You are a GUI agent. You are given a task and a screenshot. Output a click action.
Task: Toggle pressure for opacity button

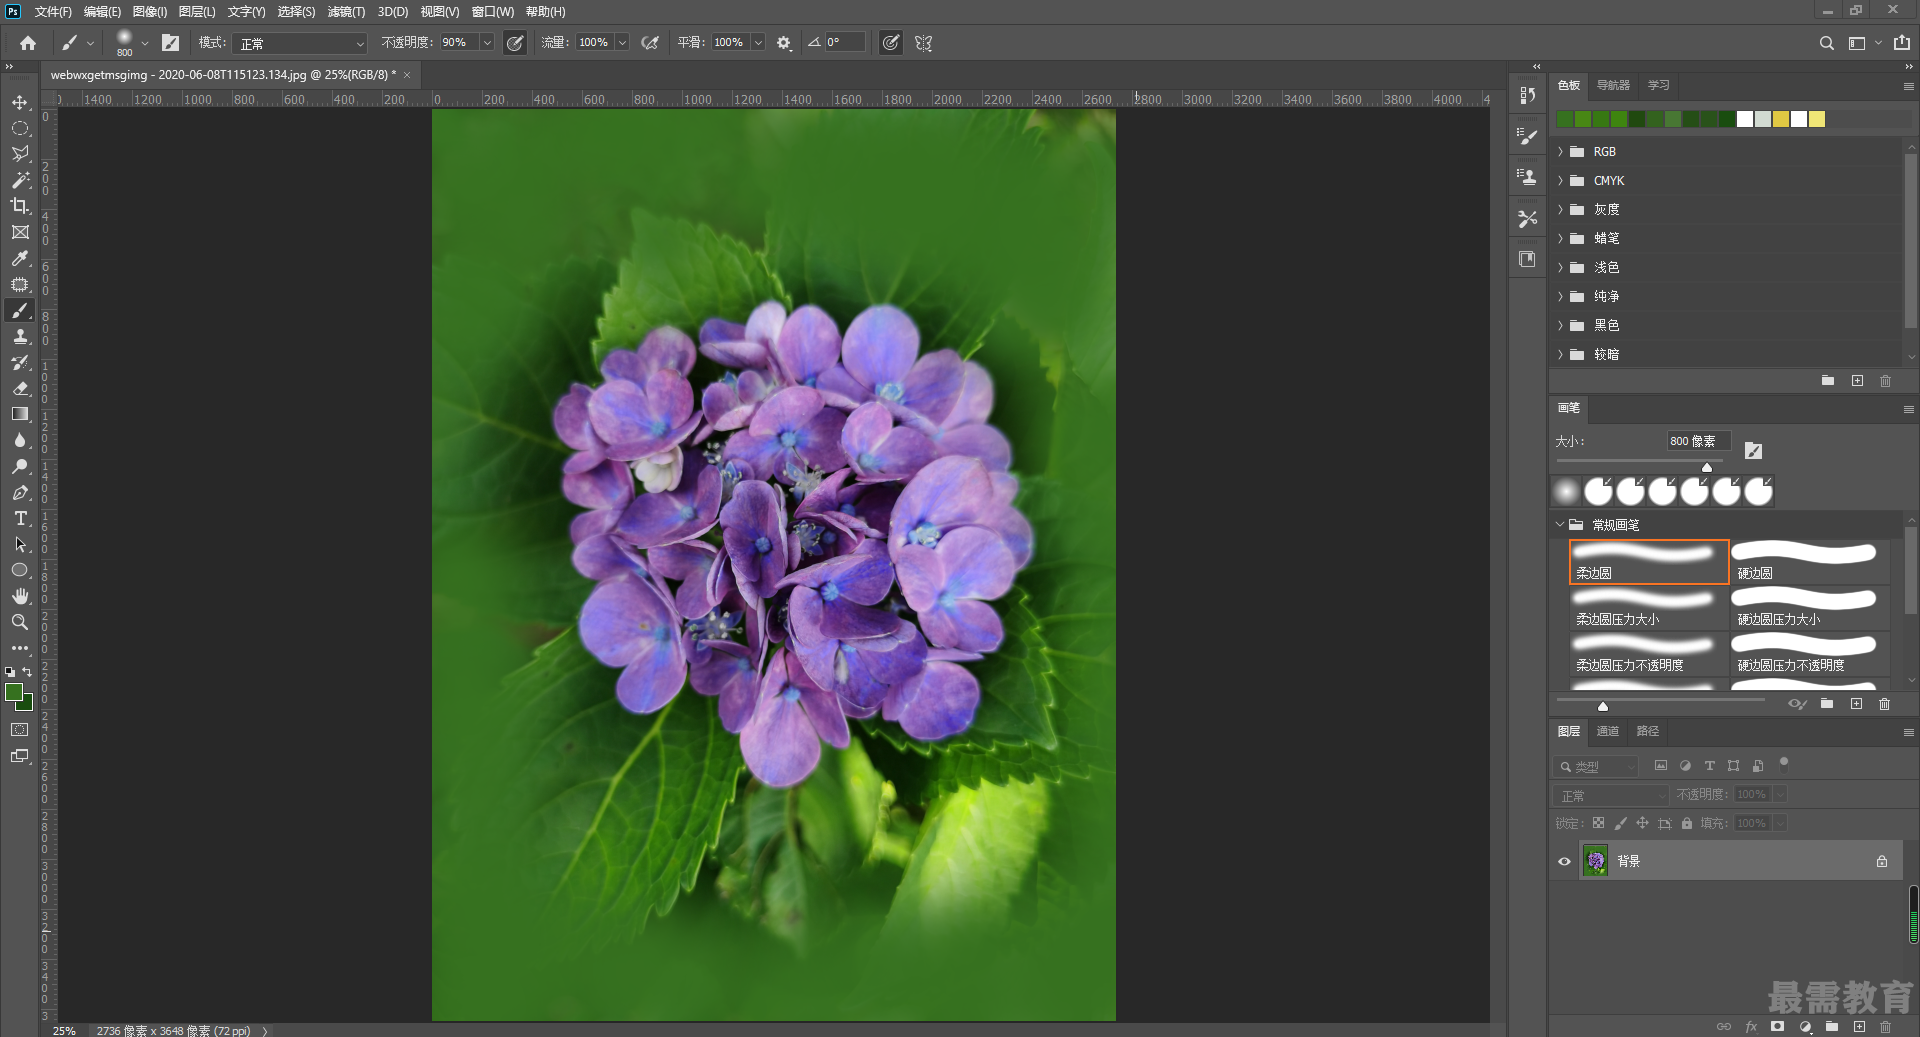[515, 43]
